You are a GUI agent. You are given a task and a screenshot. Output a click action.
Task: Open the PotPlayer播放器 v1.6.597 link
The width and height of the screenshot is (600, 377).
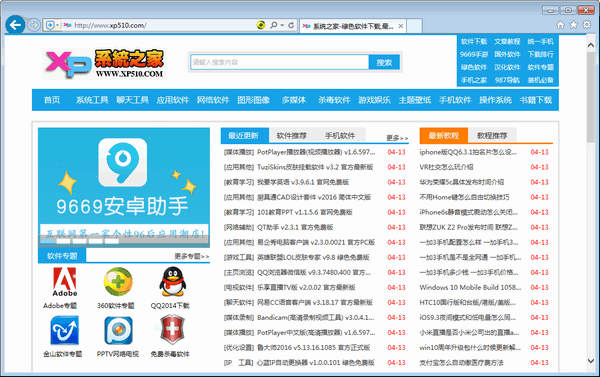(x=316, y=152)
